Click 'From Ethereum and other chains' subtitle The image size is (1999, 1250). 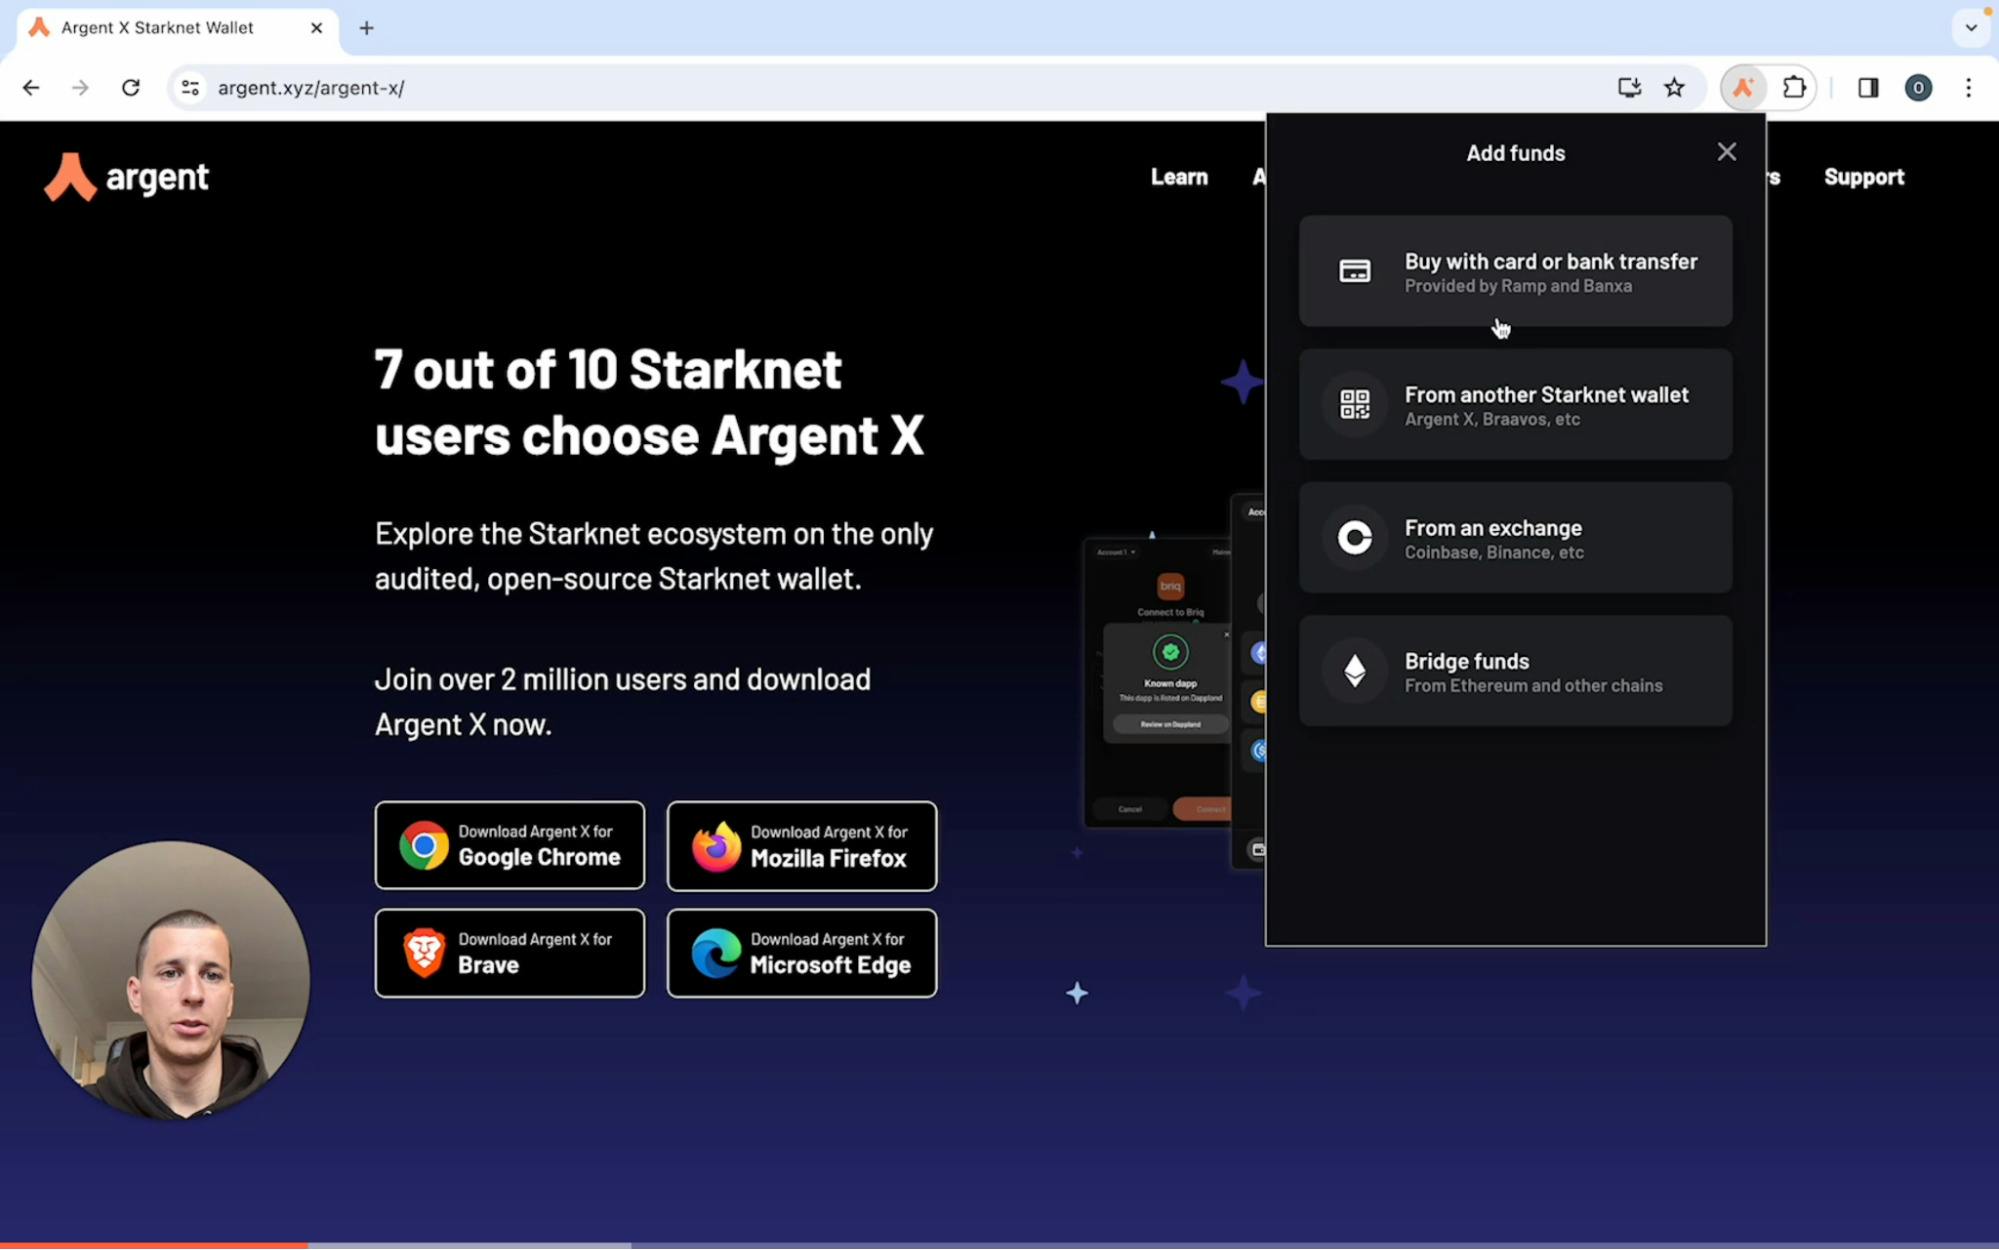coord(1534,686)
